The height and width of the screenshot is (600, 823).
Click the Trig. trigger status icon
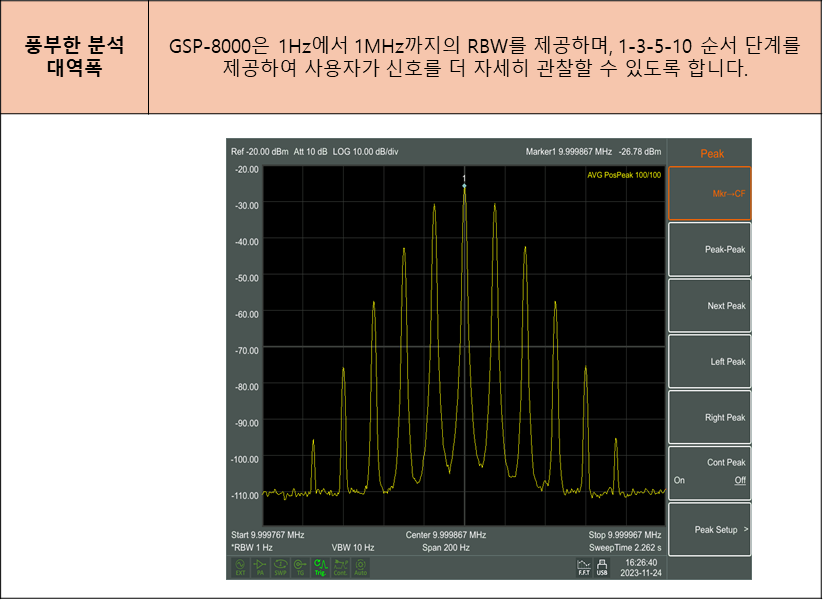320,567
